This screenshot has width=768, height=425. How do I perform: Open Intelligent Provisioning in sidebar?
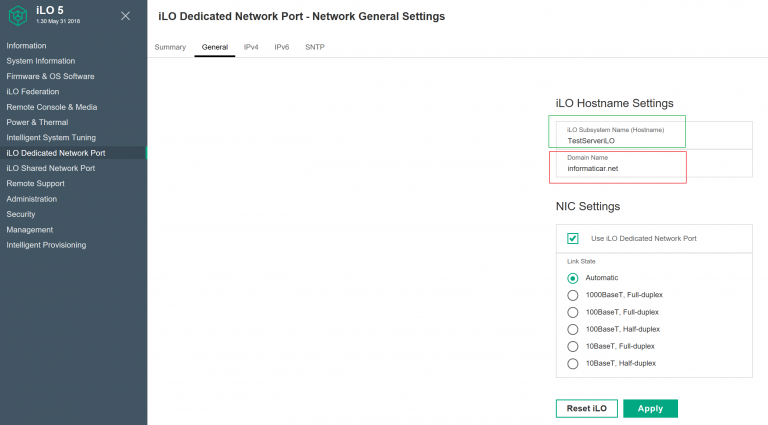(x=46, y=245)
